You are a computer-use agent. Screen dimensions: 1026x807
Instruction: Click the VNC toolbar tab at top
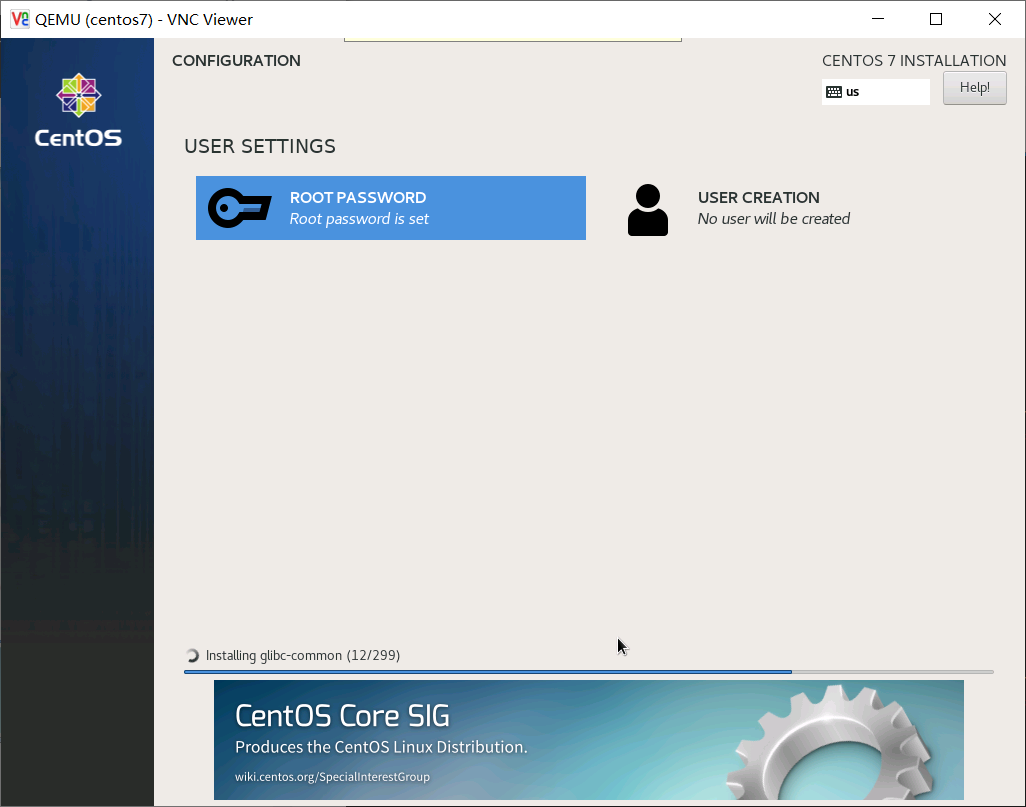click(x=513, y=39)
